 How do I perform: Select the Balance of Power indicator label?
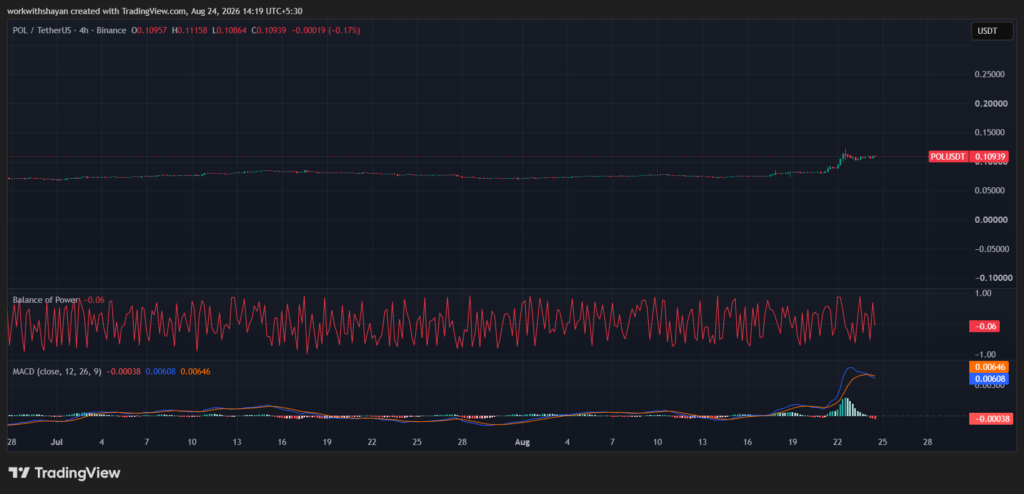(46, 300)
